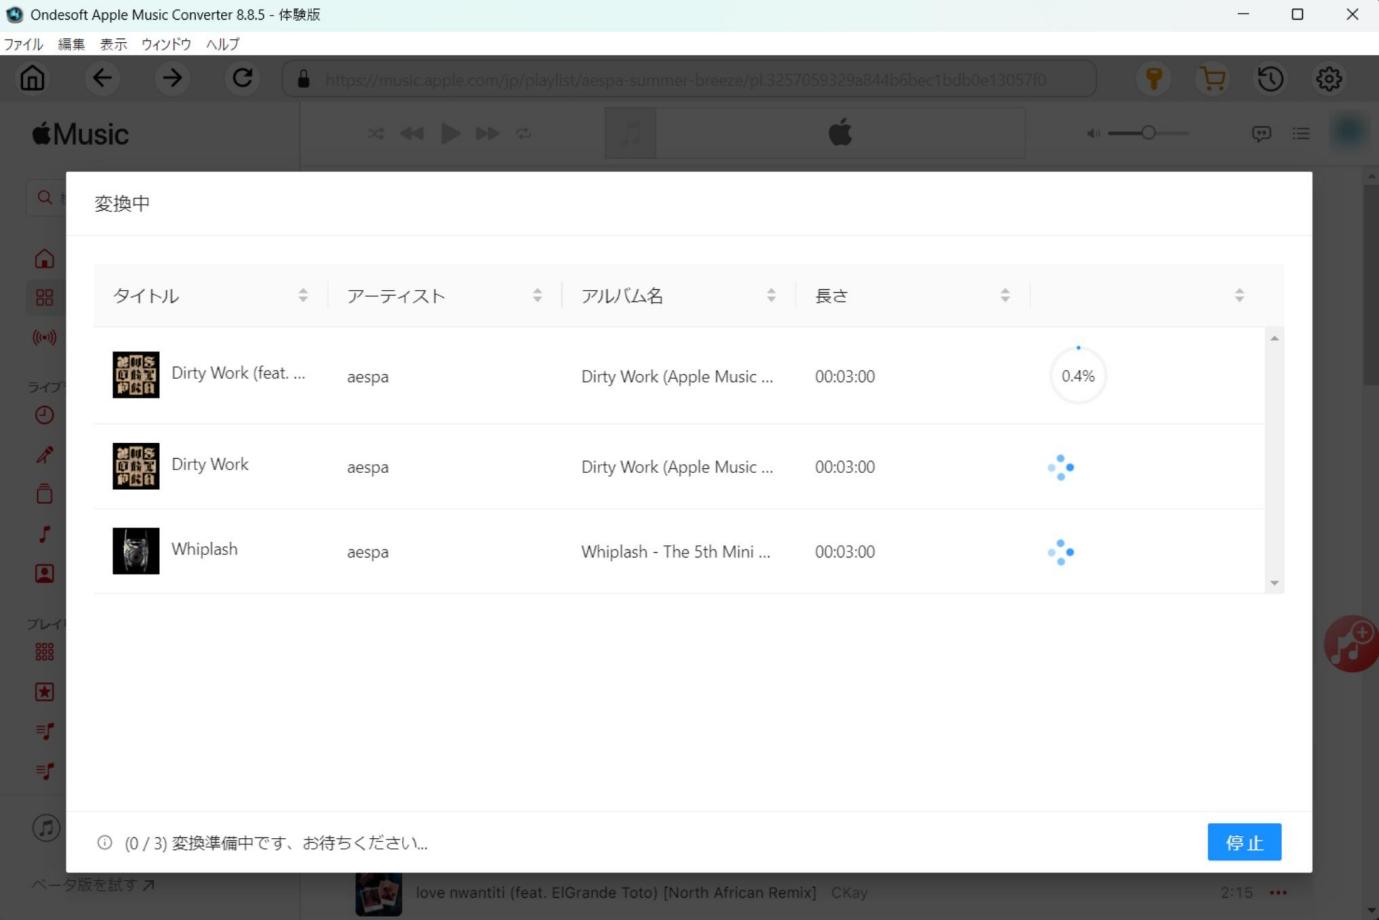Click the Dirty Work (feat. ... album thumbnail
The width and height of the screenshot is (1379, 920).
tap(136, 375)
